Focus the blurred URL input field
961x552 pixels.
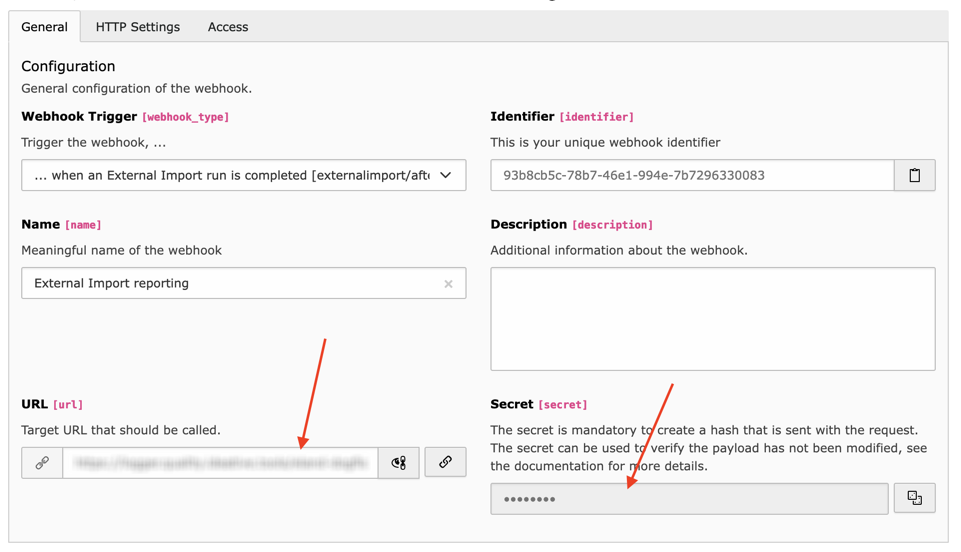(220, 463)
